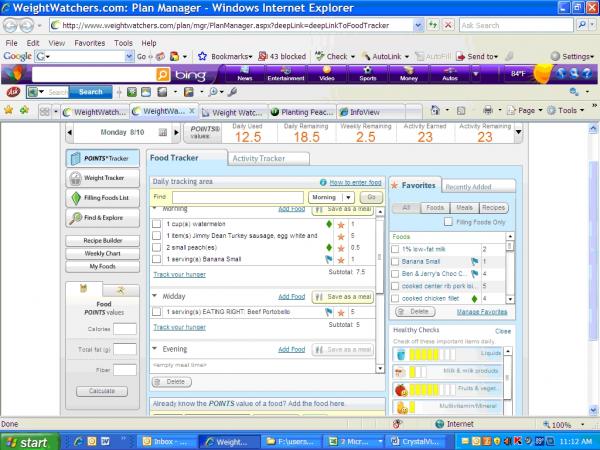The height and width of the screenshot is (450, 600).
Task: Click the IE Print icon
Action: click(x=488, y=111)
